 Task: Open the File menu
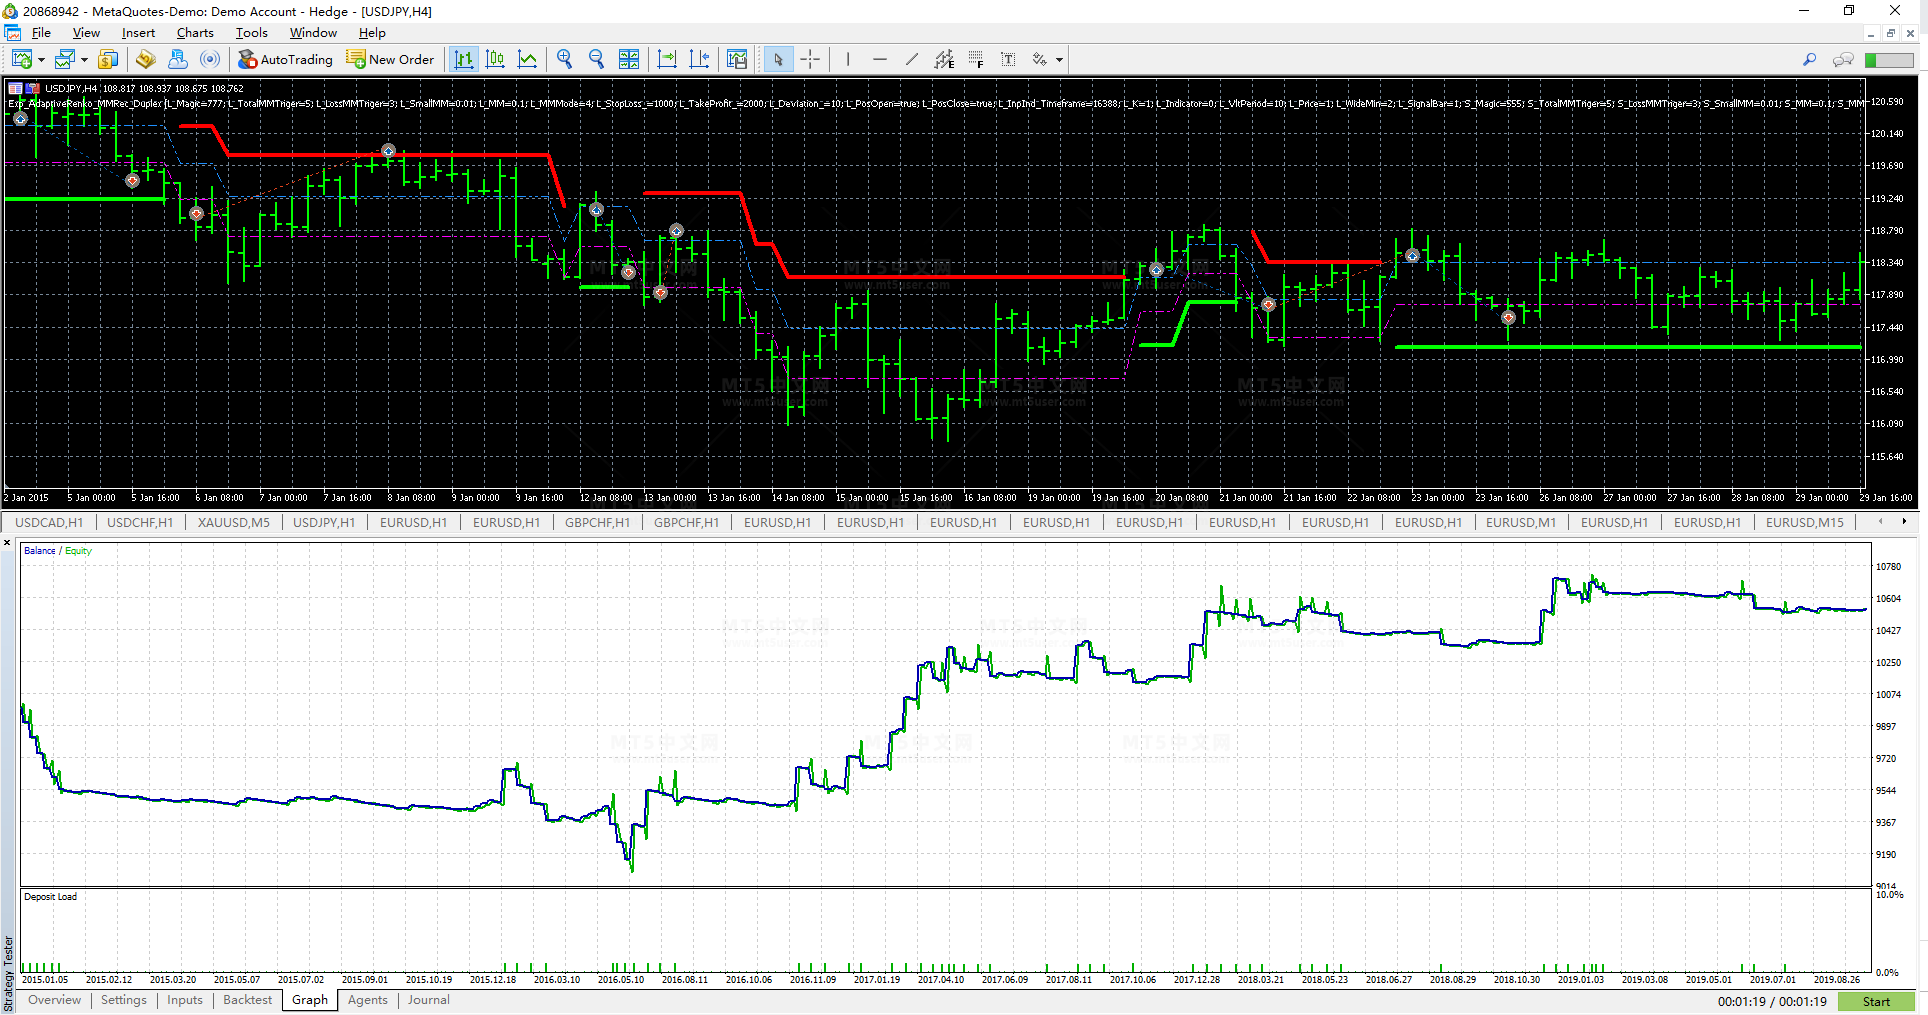pyautogui.click(x=41, y=33)
